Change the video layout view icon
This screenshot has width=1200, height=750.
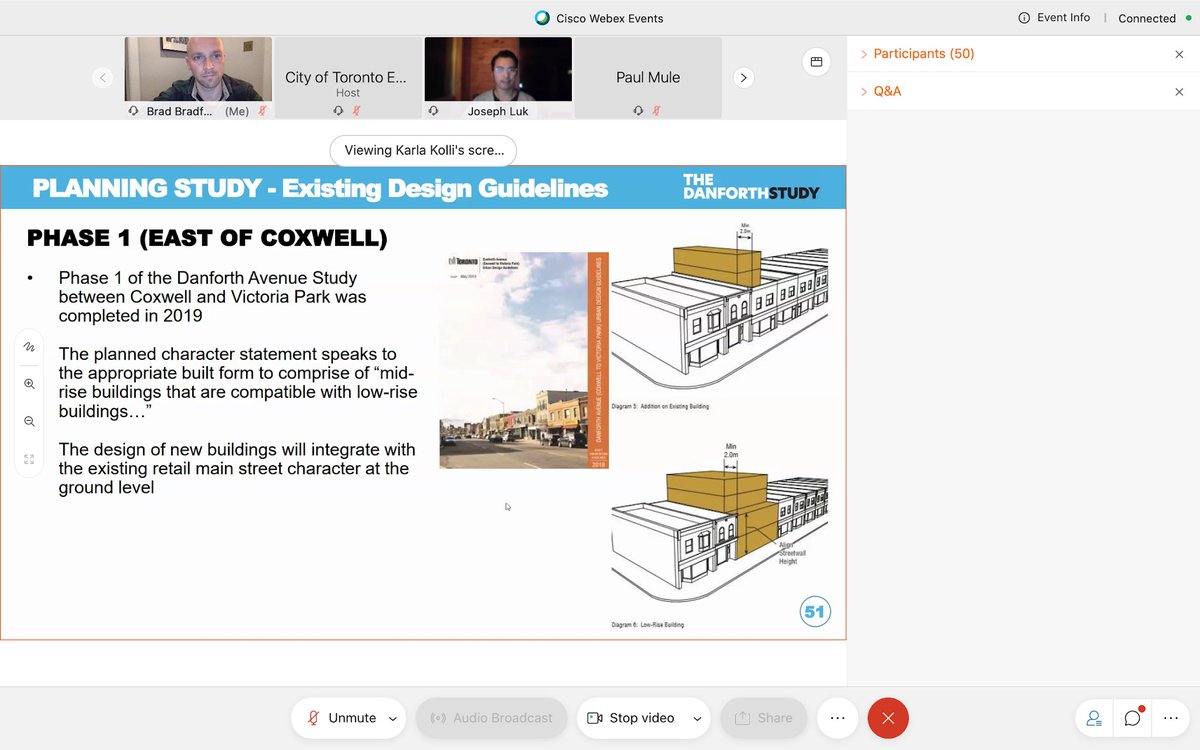[816, 62]
